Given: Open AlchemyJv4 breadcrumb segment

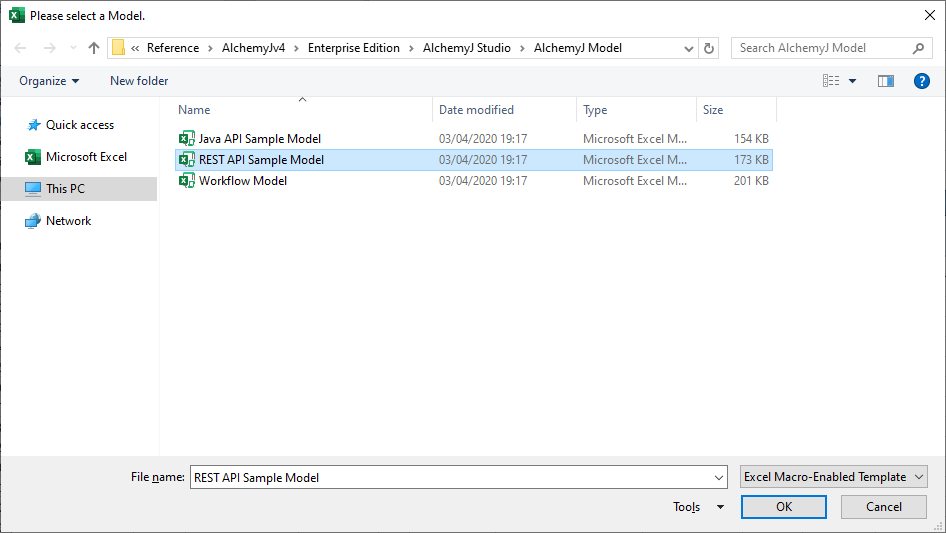Looking at the screenshot, I should (x=253, y=48).
